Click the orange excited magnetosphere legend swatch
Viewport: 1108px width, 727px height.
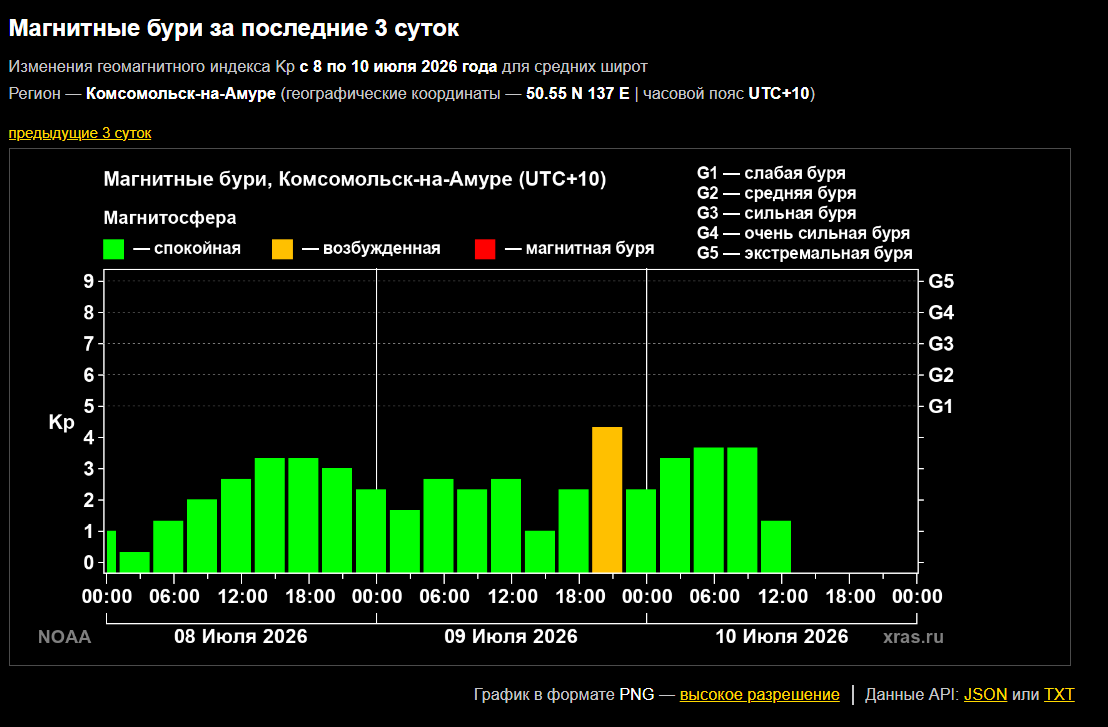pos(283,249)
